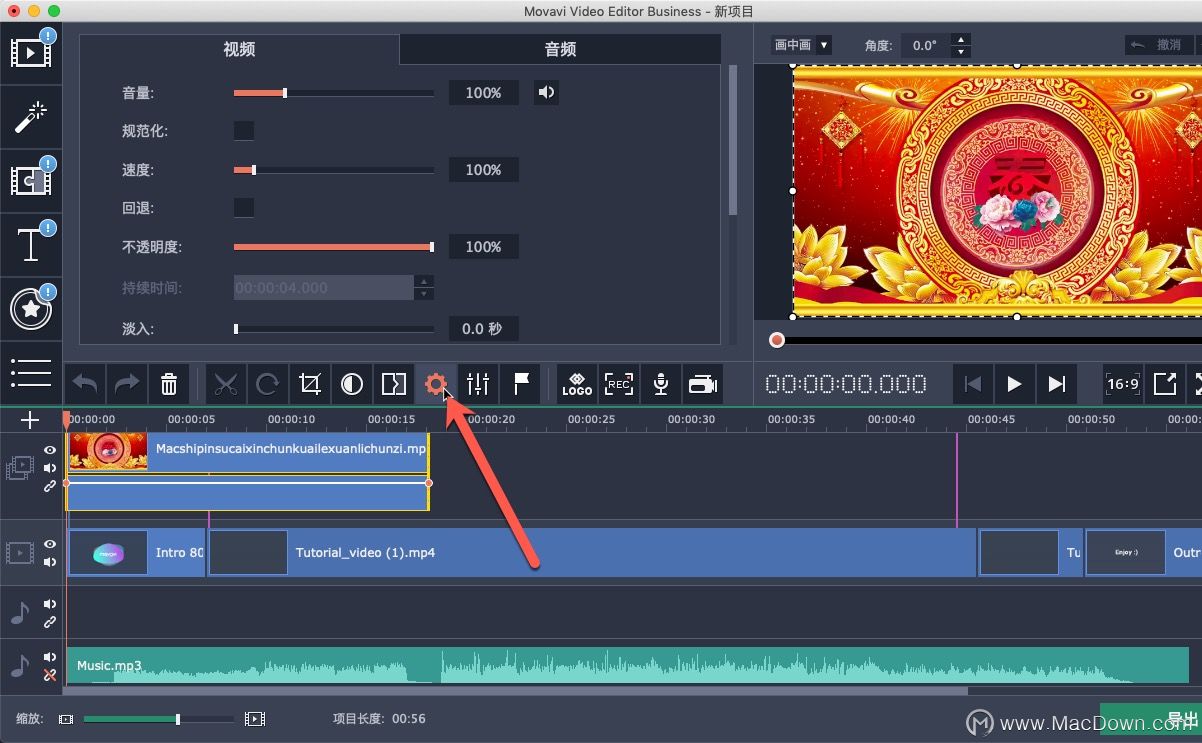Detach the preview window
Image resolution: width=1202 pixels, height=743 pixels.
tap(1165, 384)
